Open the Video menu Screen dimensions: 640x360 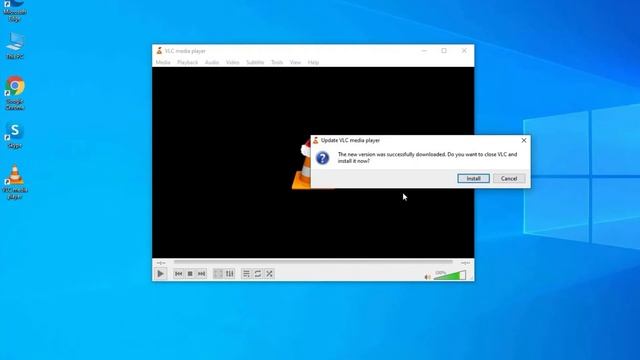(x=233, y=62)
